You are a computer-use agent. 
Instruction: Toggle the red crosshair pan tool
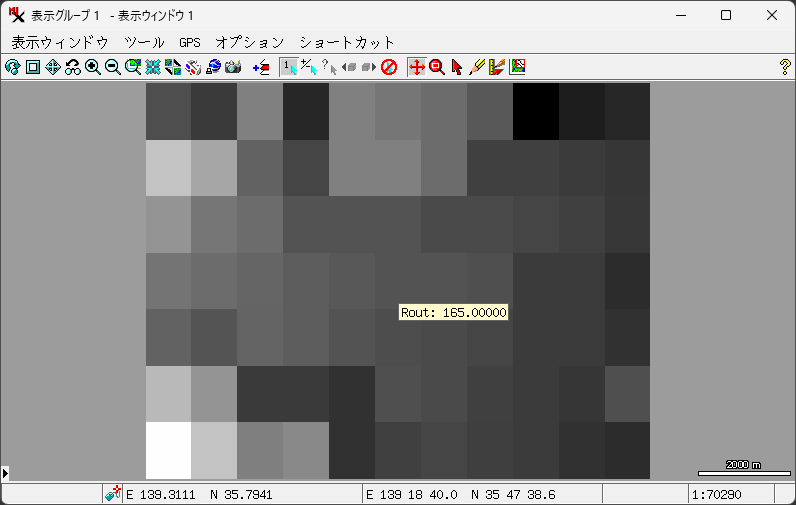[417, 67]
